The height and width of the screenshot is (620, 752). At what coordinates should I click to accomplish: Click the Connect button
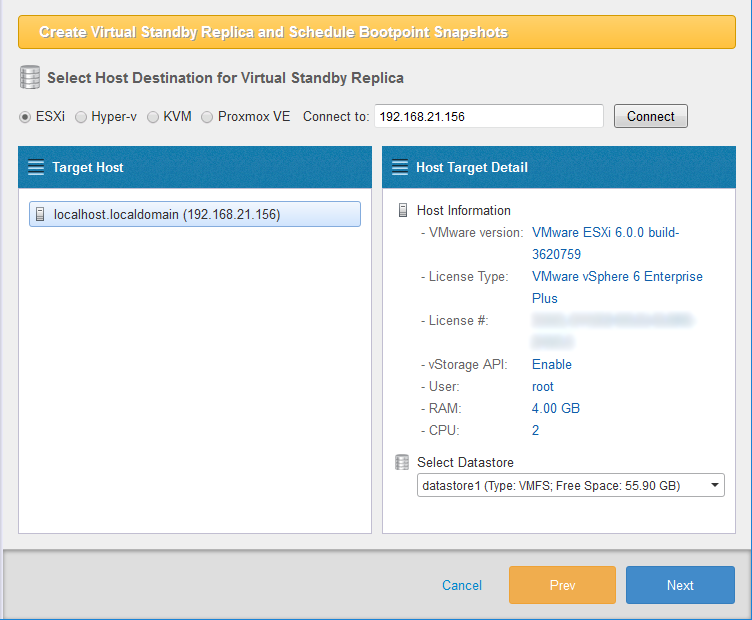point(651,116)
